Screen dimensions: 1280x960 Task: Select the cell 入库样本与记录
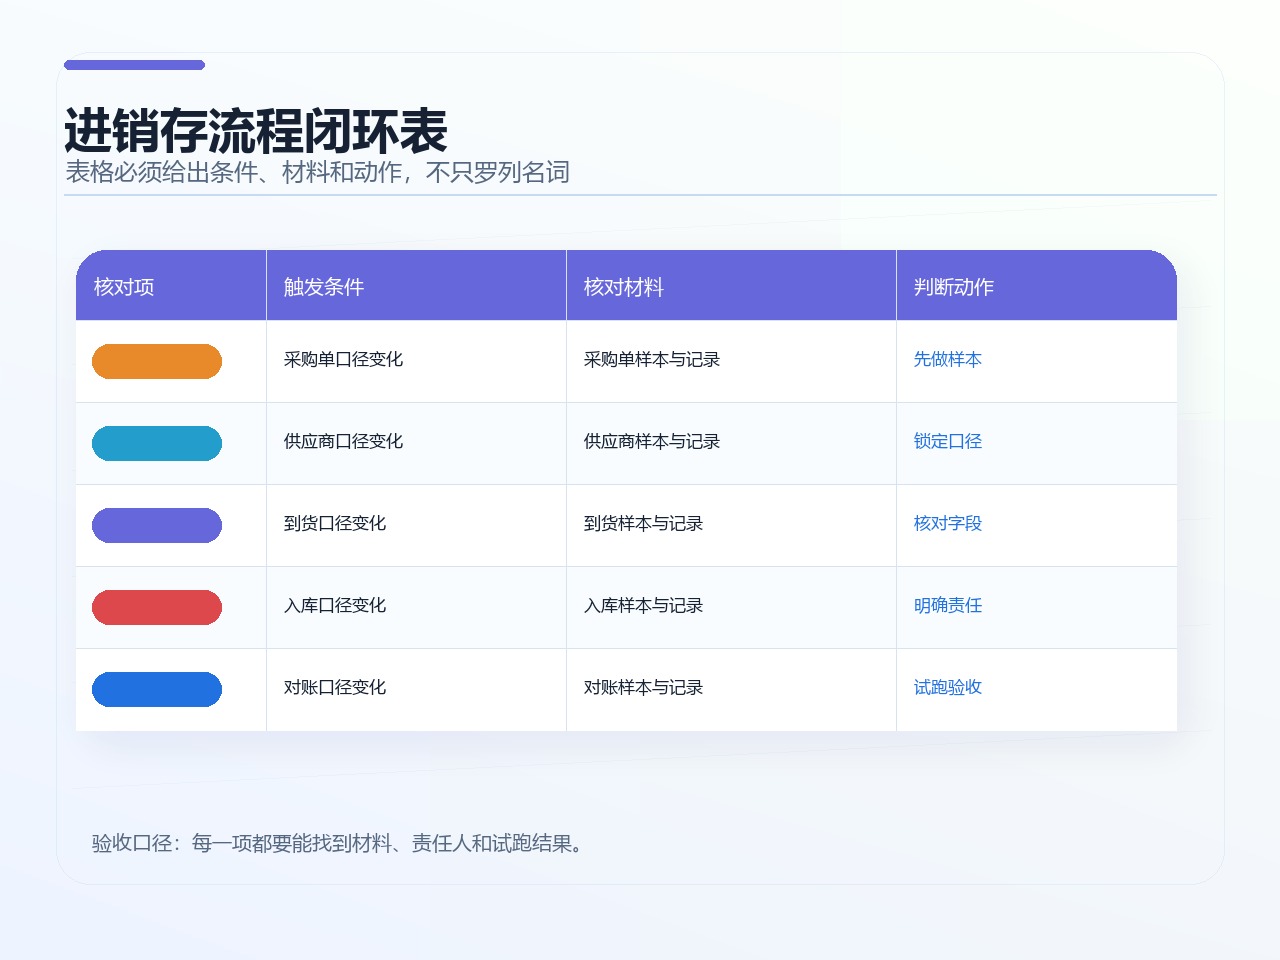coord(731,607)
